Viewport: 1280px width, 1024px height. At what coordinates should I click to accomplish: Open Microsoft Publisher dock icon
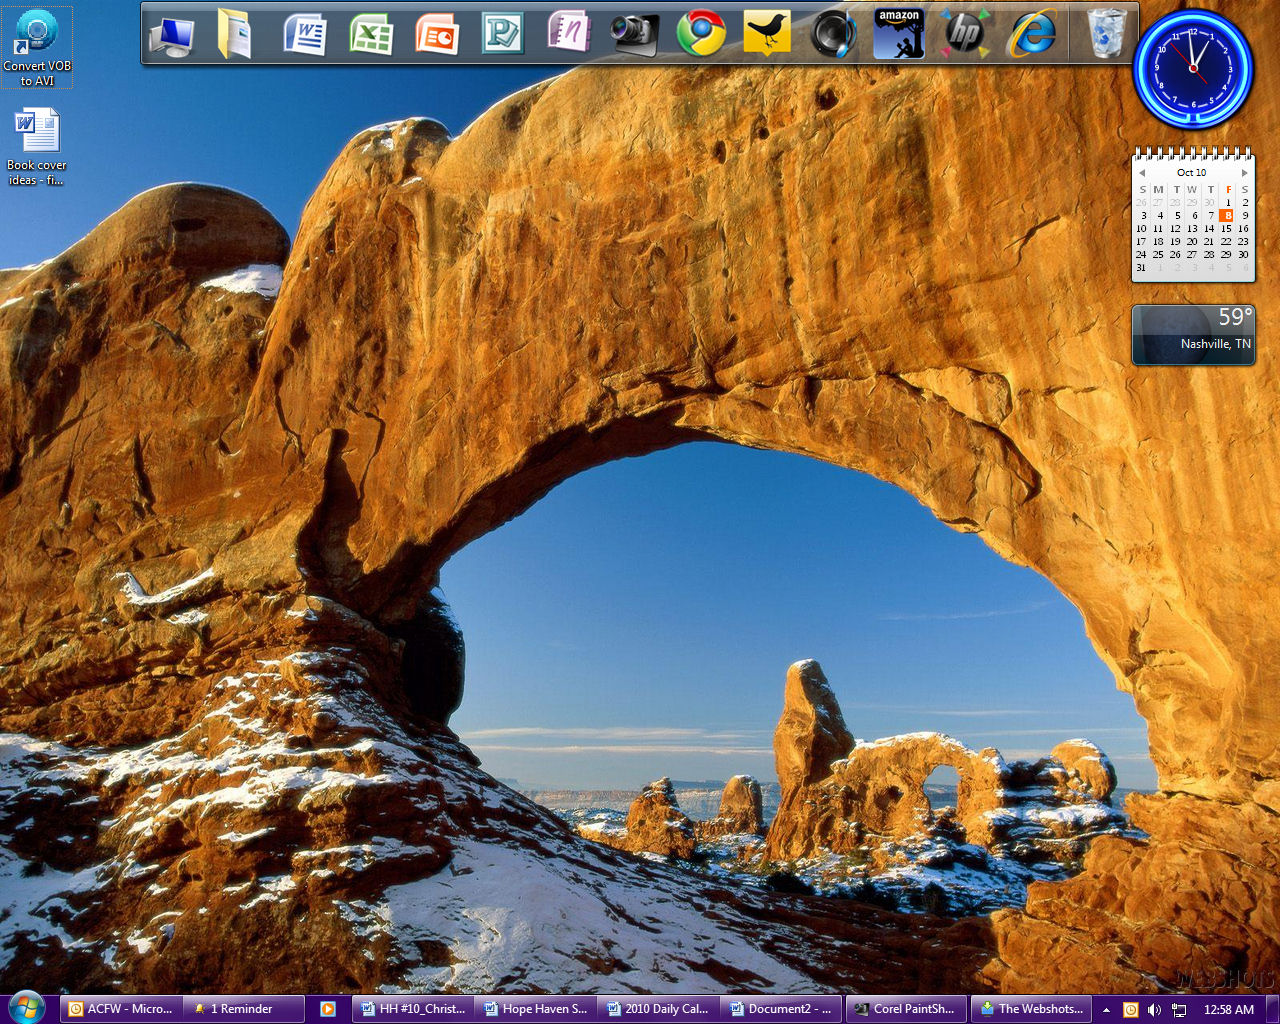point(502,35)
